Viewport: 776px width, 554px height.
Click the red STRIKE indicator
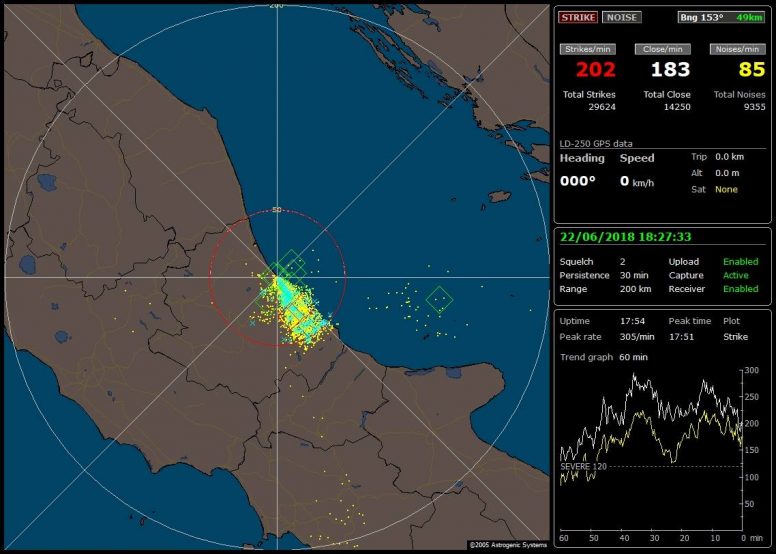point(579,17)
